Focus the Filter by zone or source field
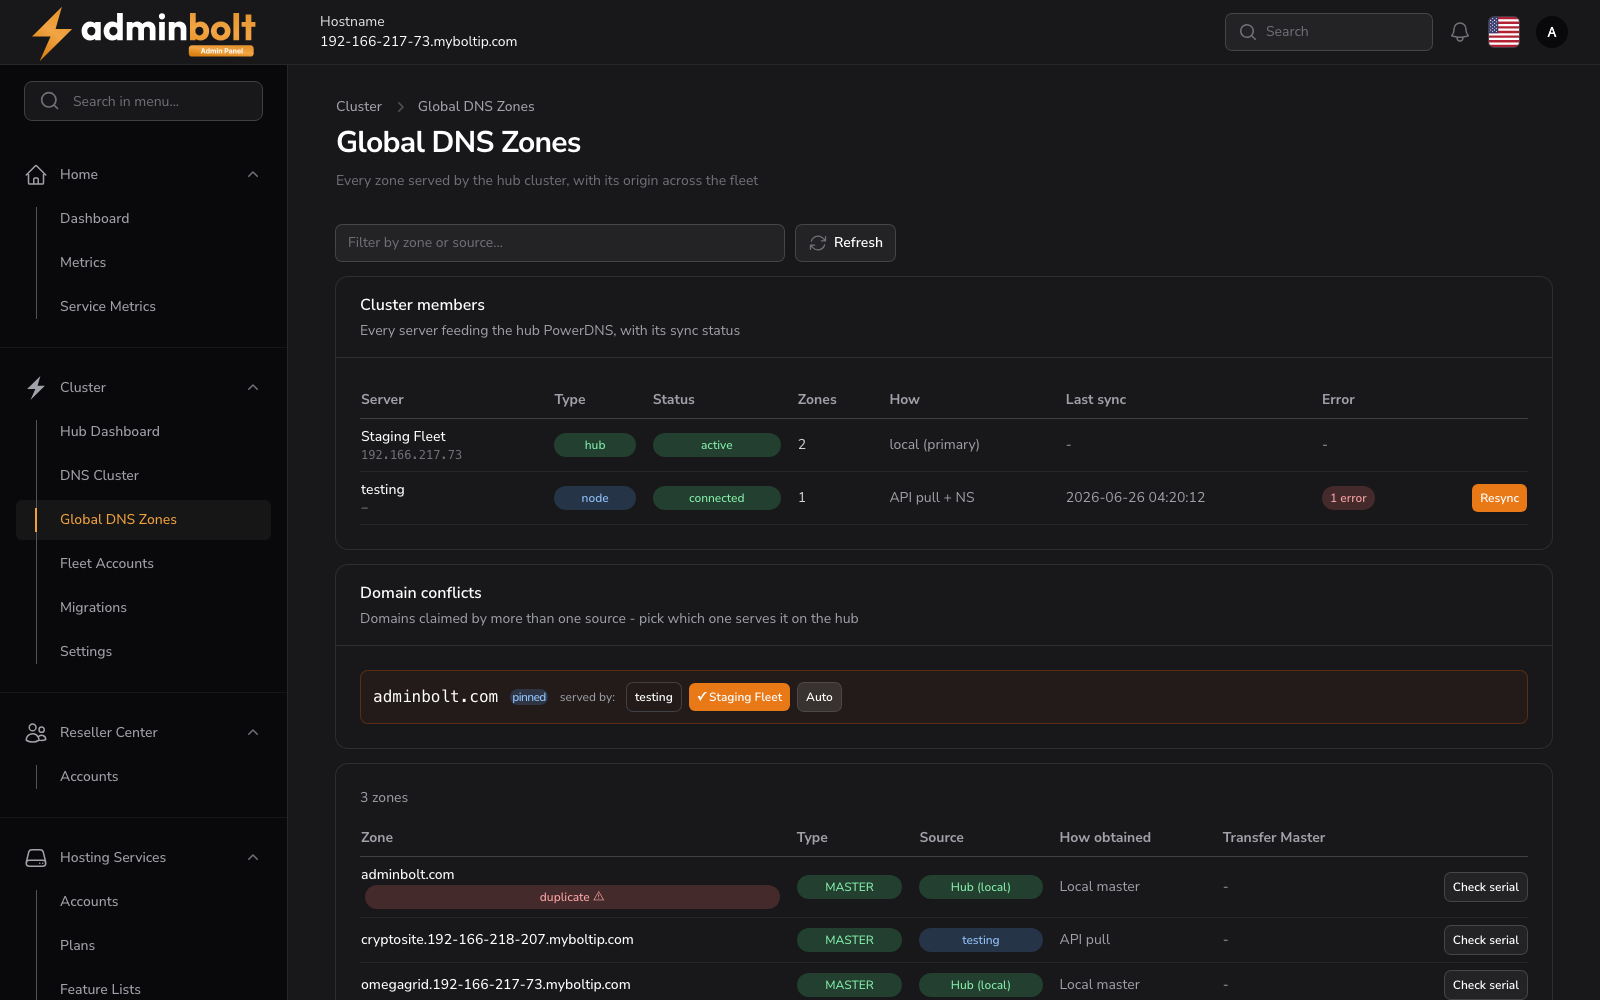Image resolution: width=1600 pixels, height=1000 pixels. [560, 243]
